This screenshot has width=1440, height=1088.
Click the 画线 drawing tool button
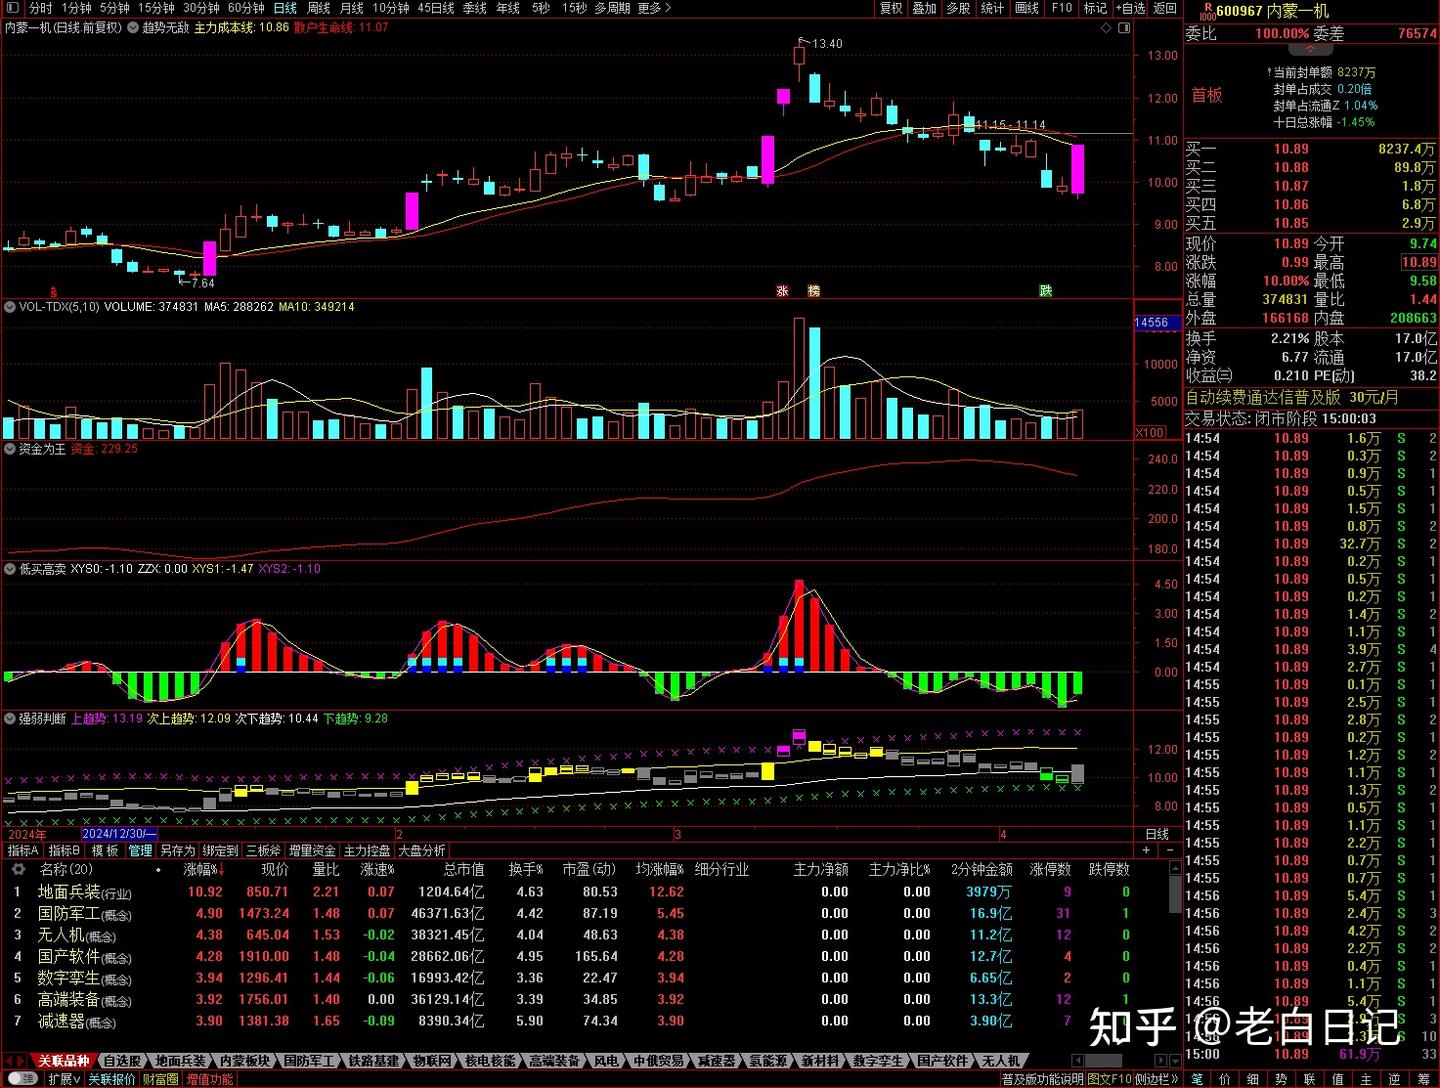(1027, 8)
